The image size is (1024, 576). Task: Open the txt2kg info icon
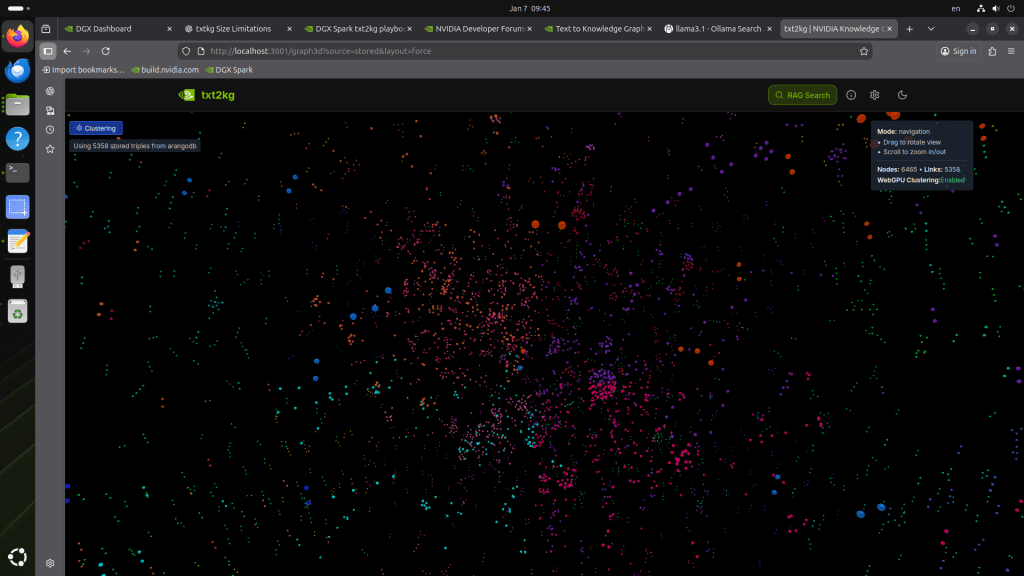tap(851, 95)
